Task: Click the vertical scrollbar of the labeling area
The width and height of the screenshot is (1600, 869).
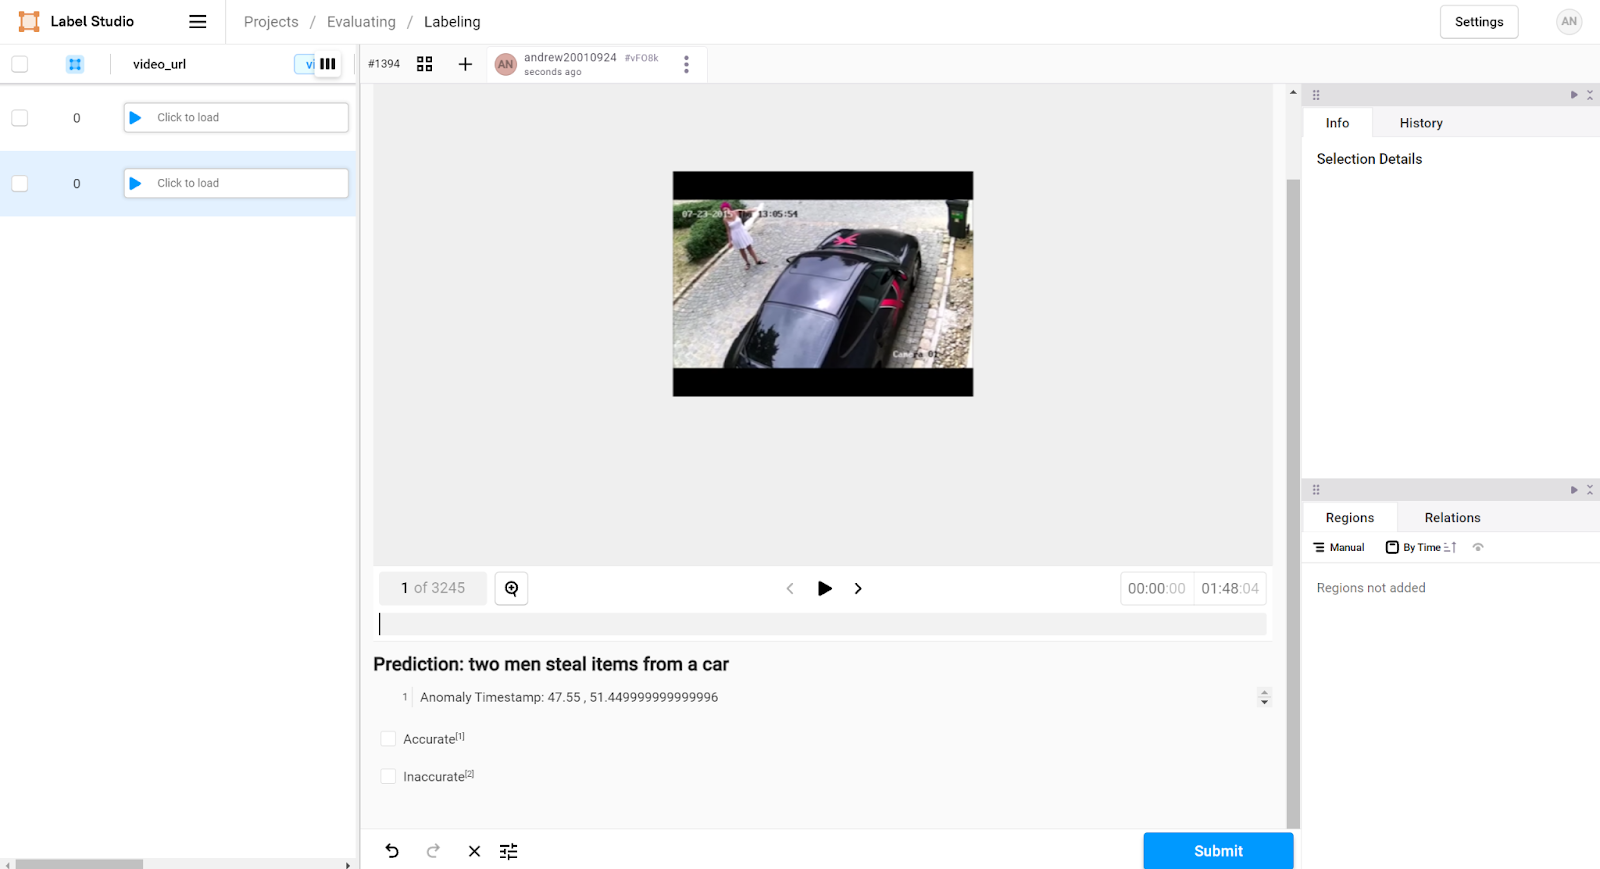Action: coord(1293,504)
